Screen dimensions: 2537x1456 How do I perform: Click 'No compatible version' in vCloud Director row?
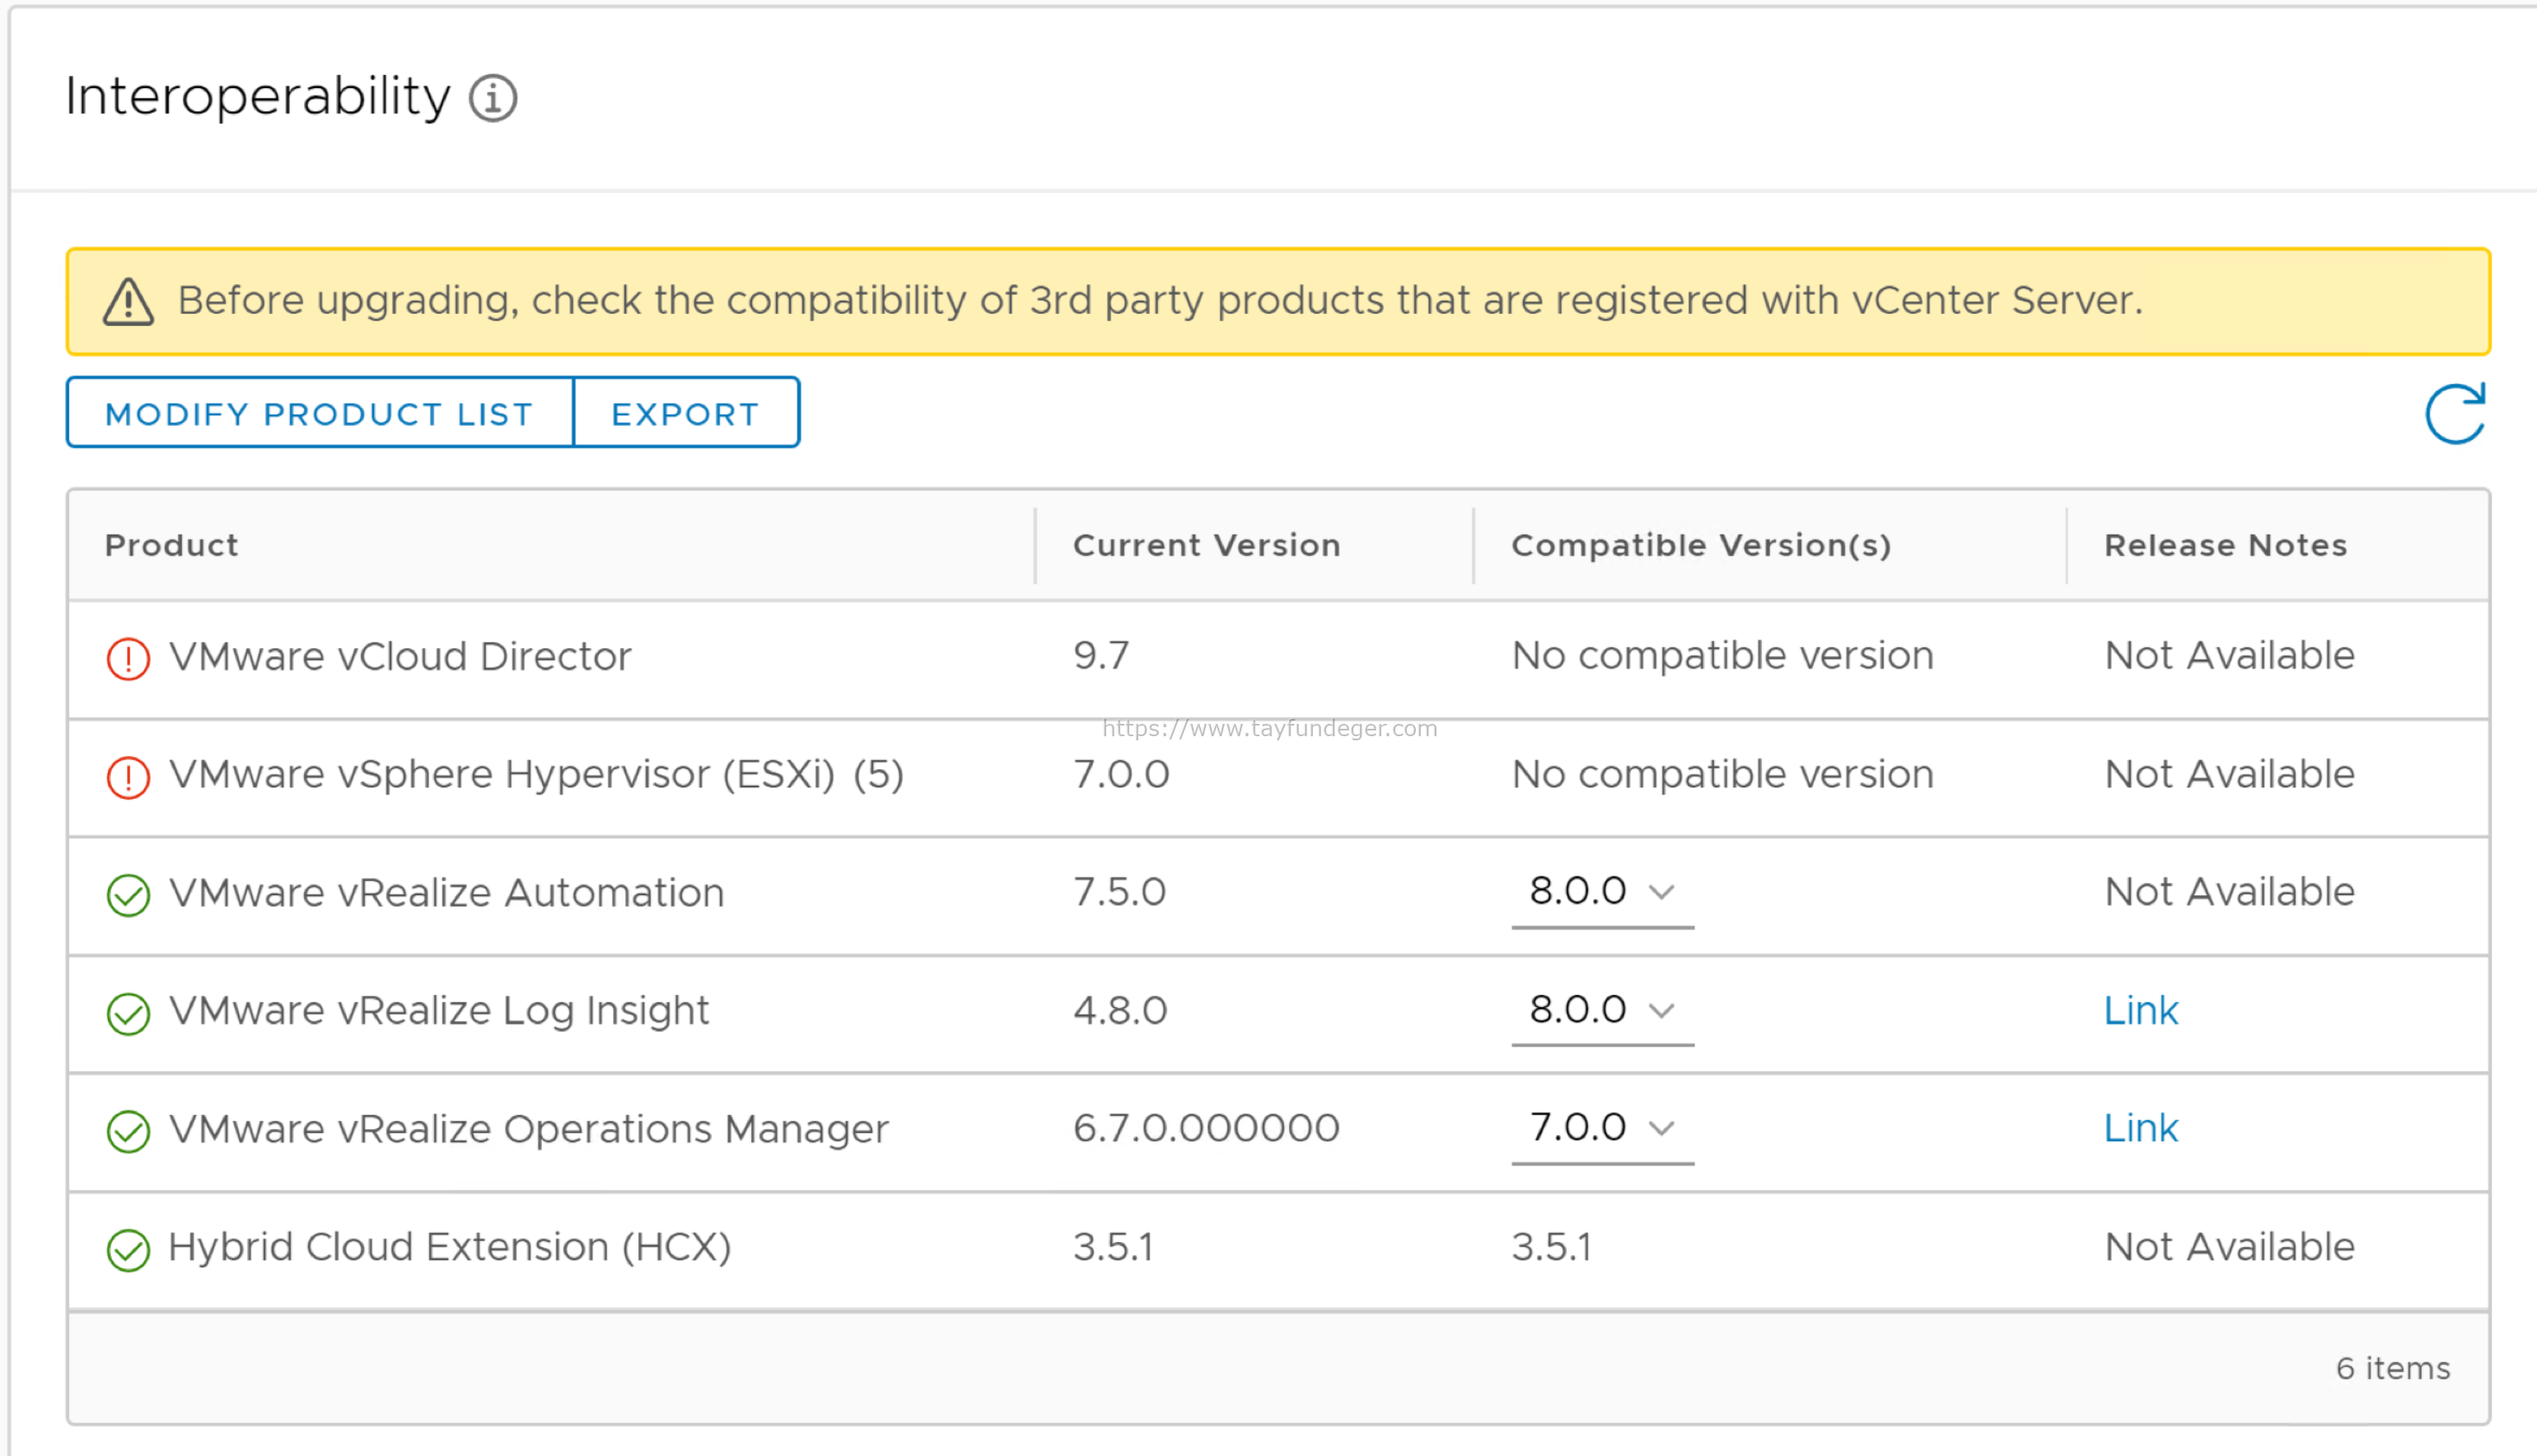coord(1722,656)
